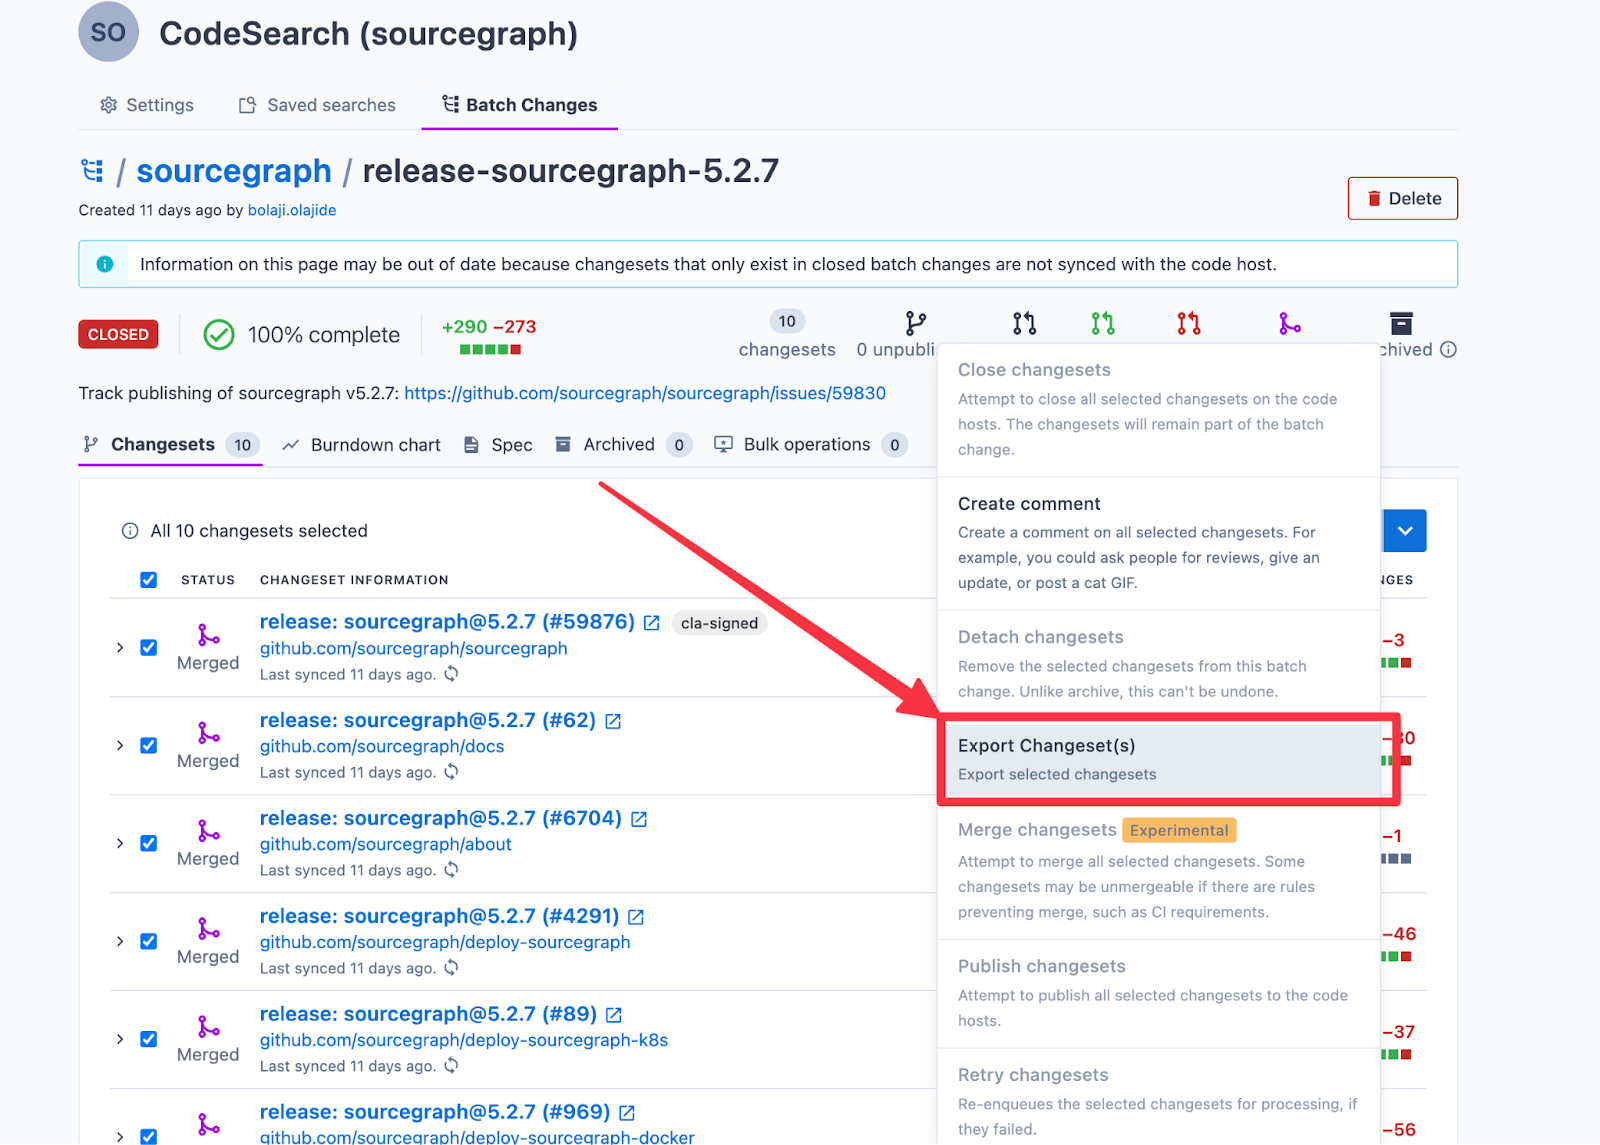Click the blue bulk action dropdown arrow
Image resolution: width=1600 pixels, height=1145 pixels.
point(1405,531)
